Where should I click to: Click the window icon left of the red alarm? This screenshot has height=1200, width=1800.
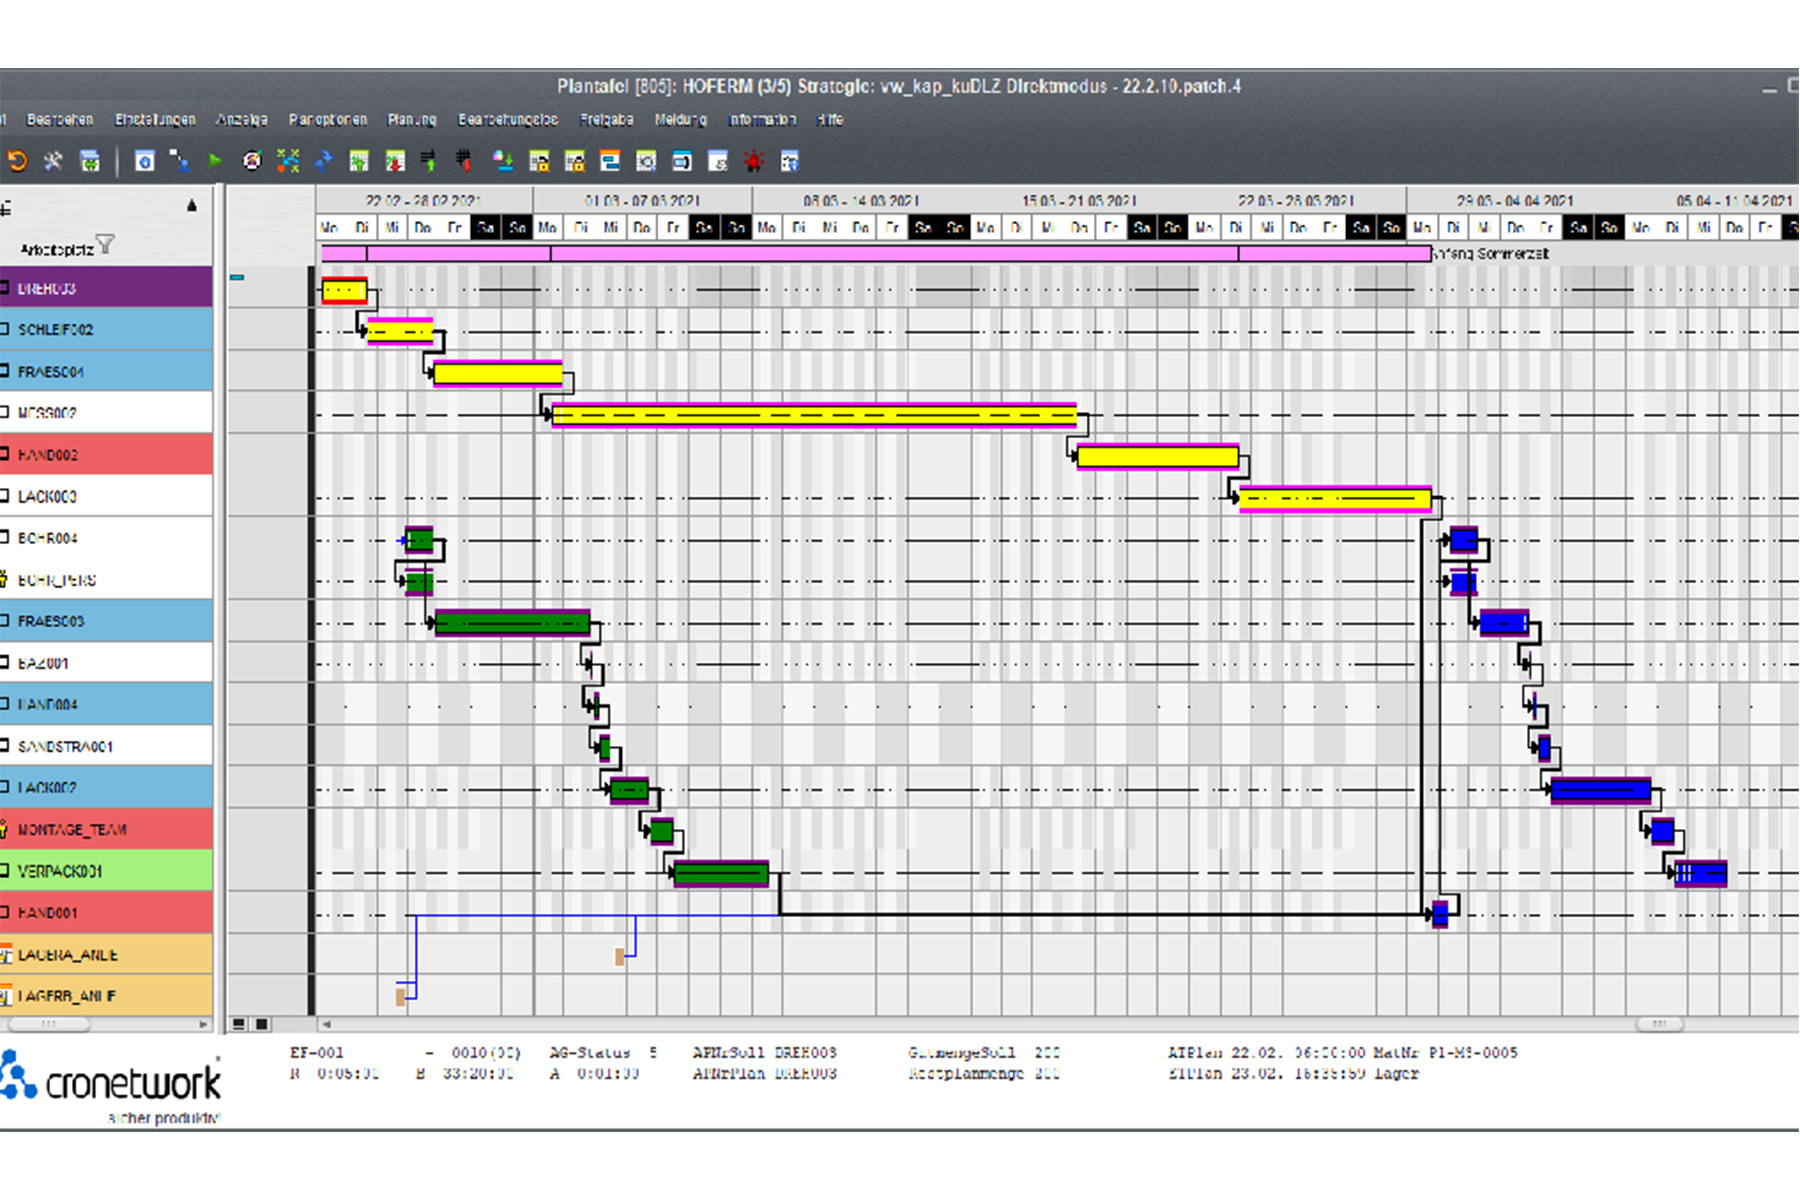click(718, 161)
